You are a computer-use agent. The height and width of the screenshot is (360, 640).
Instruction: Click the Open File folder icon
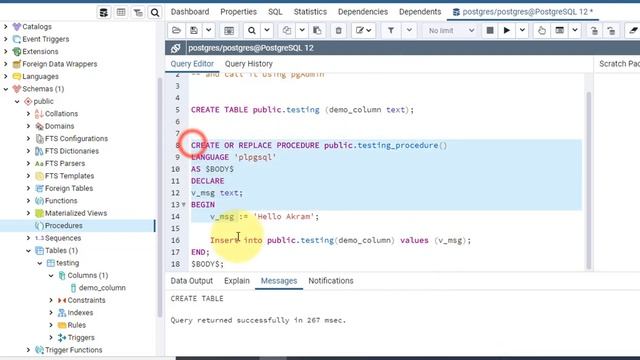(176, 31)
